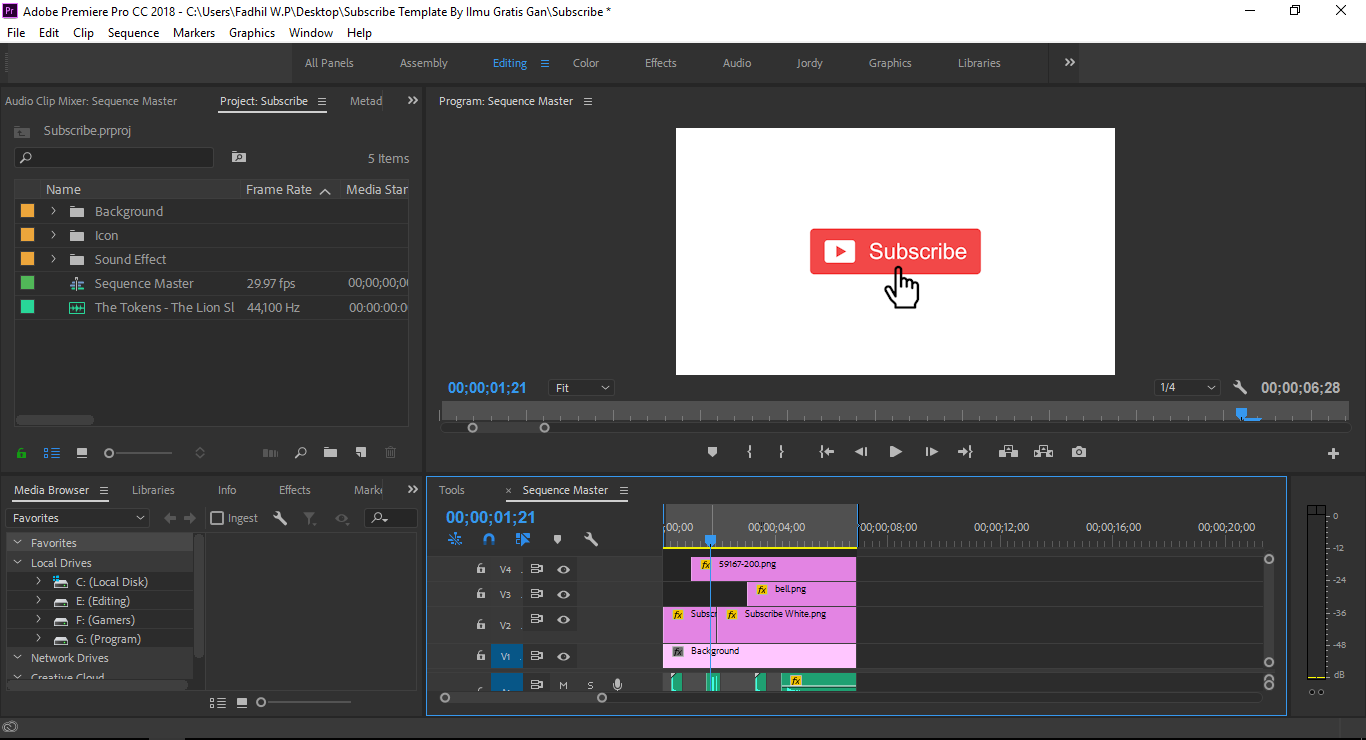
Task: Toggle the V4 track lock
Action: (x=481, y=569)
